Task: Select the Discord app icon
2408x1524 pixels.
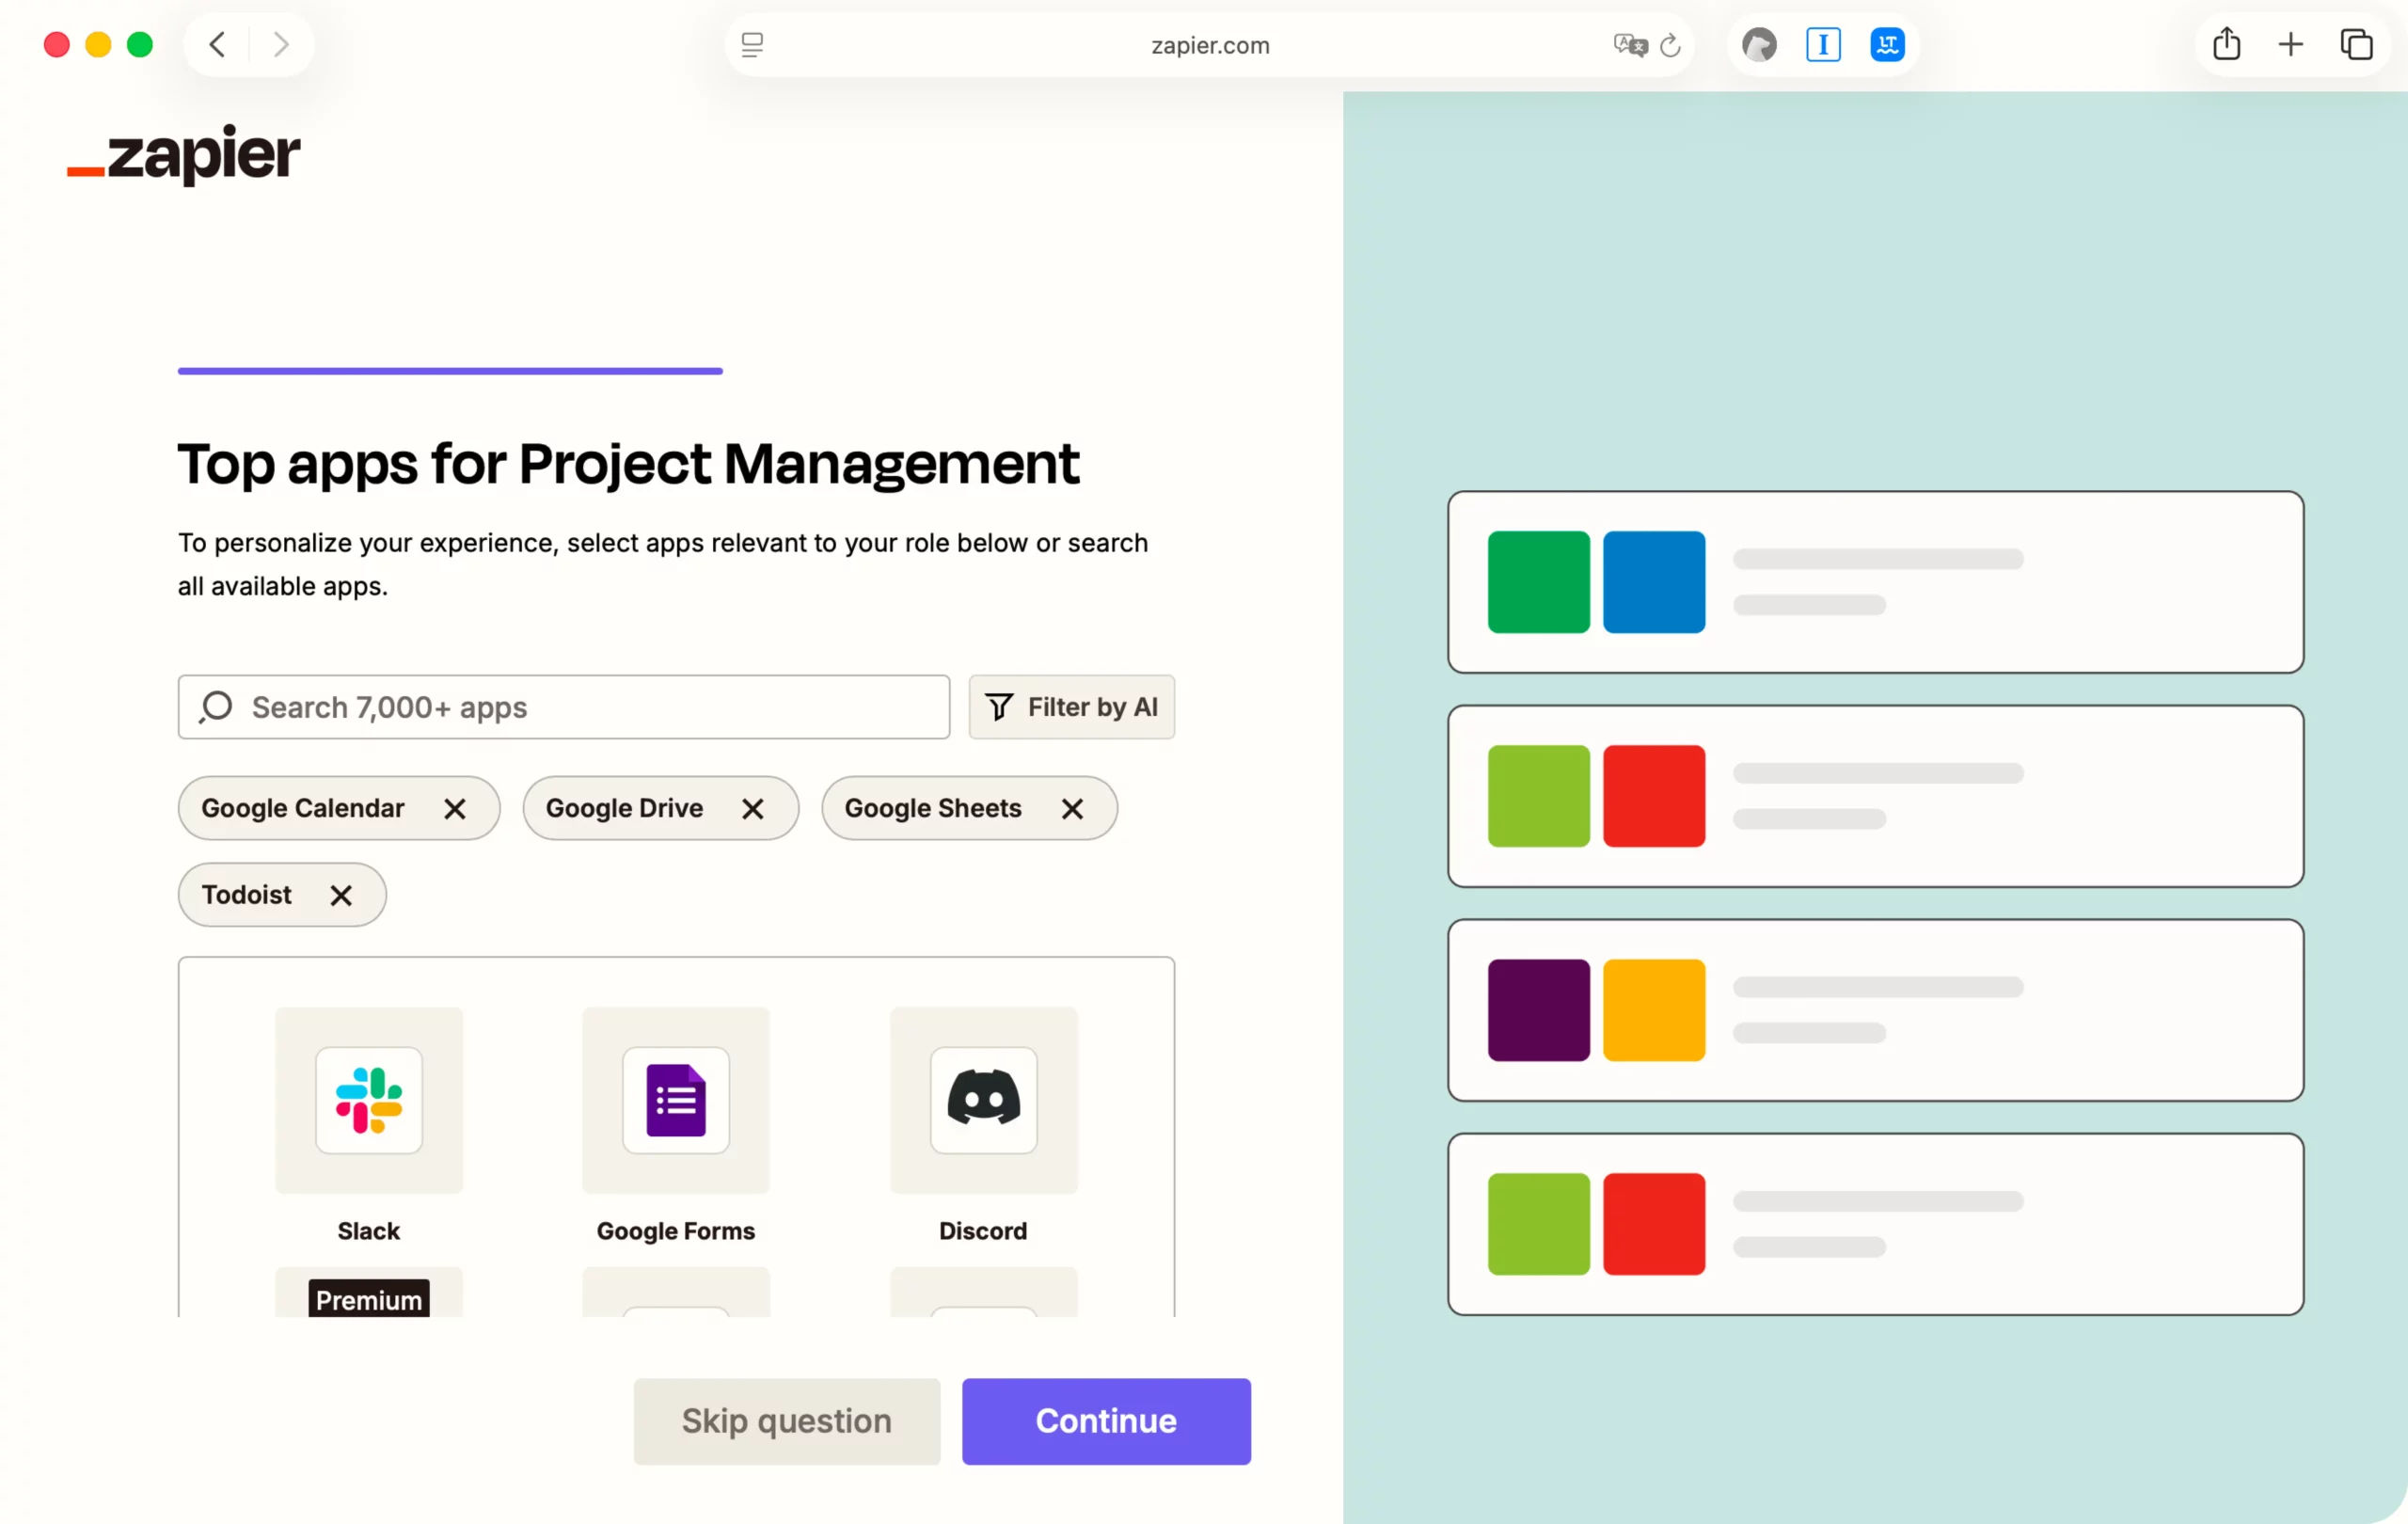Action: (x=983, y=1100)
